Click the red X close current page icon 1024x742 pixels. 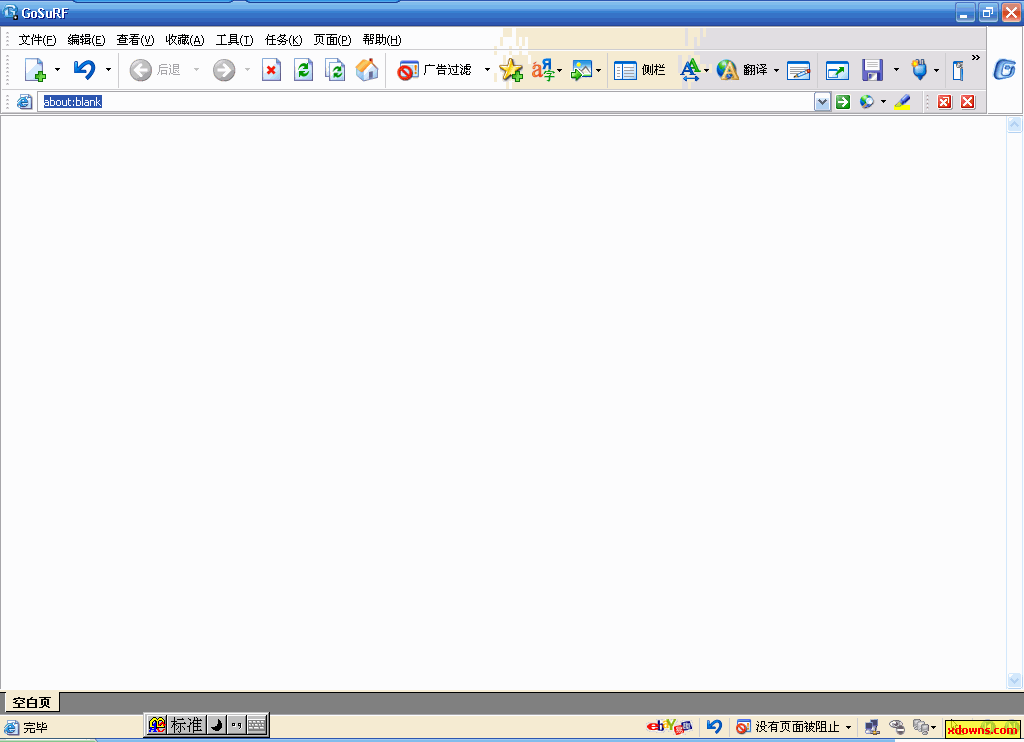click(x=968, y=102)
